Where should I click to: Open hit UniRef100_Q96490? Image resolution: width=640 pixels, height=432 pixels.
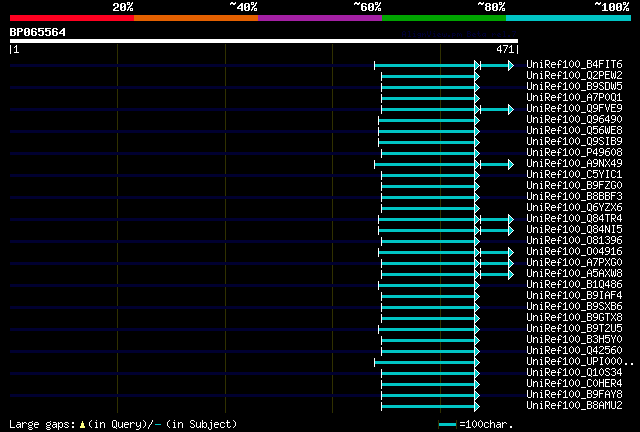coord(574,120)
